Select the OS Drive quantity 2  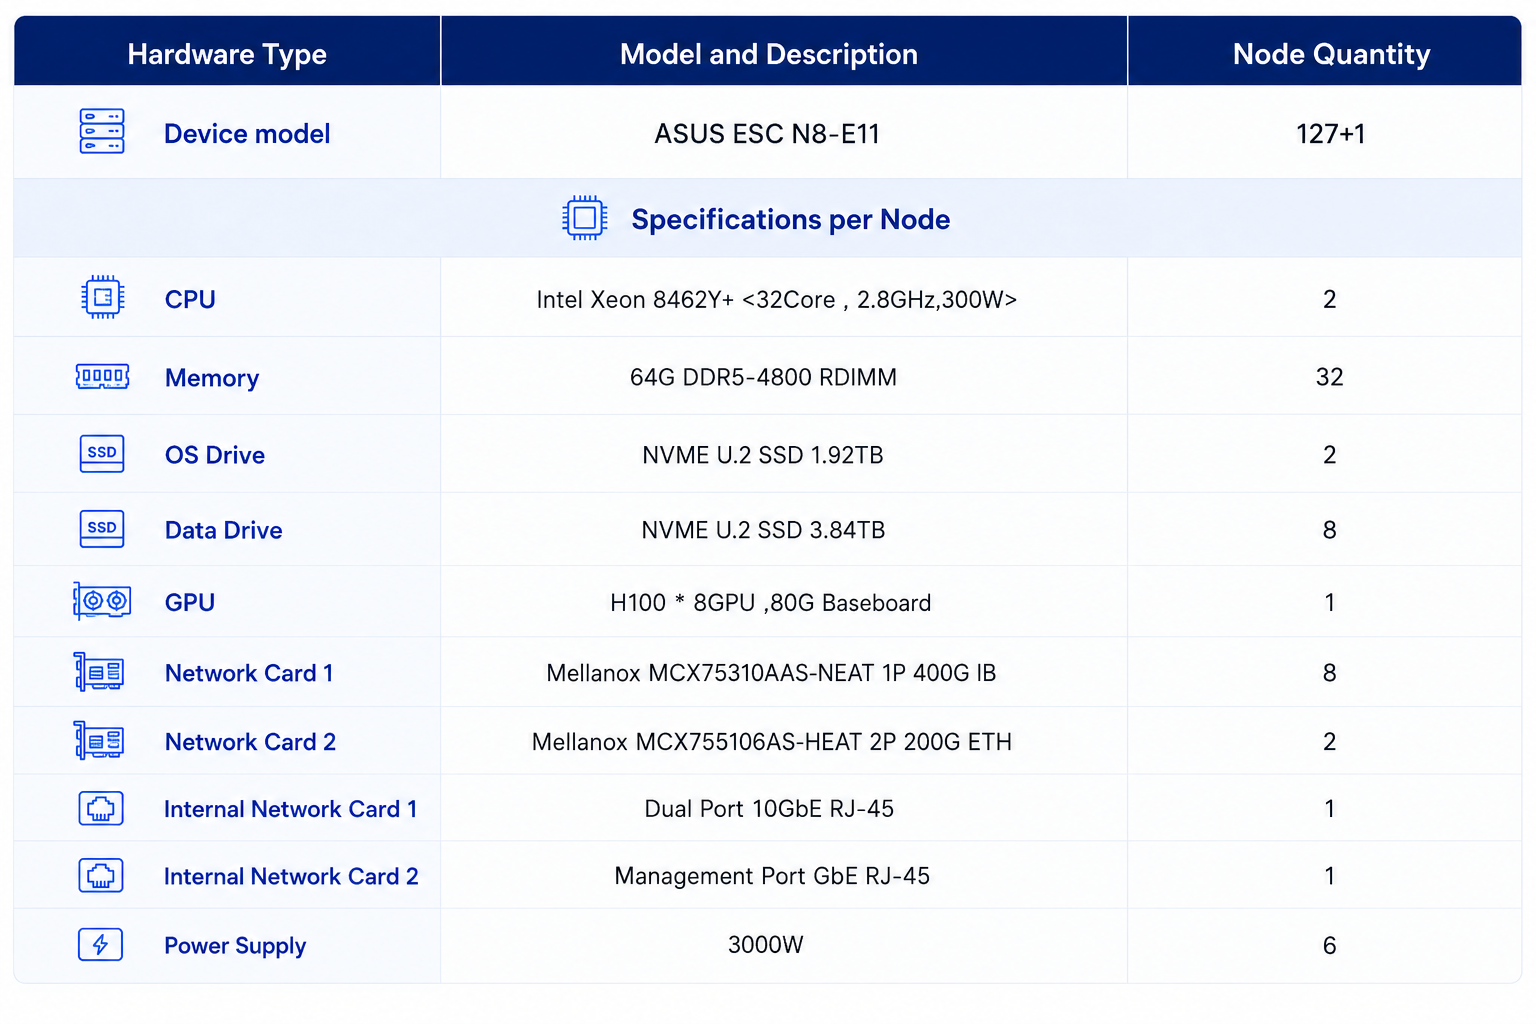1329,455
